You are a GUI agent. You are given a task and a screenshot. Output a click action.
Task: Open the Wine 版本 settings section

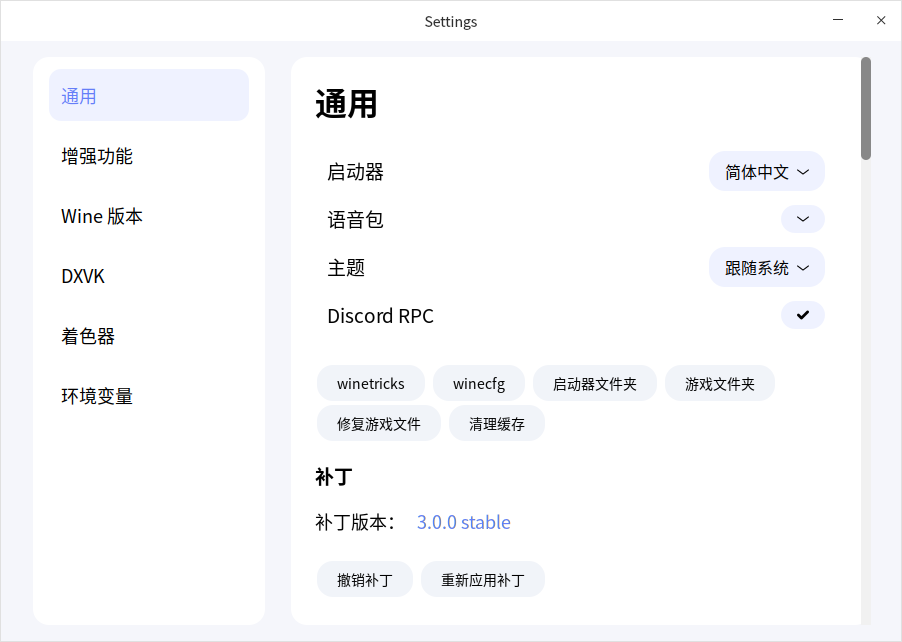(100, 215)
